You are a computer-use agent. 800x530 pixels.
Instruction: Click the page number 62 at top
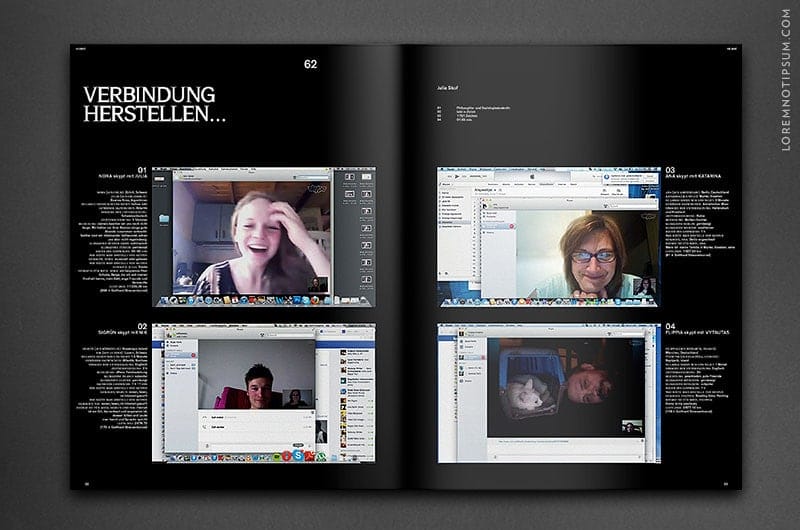[x=310, y=65]
